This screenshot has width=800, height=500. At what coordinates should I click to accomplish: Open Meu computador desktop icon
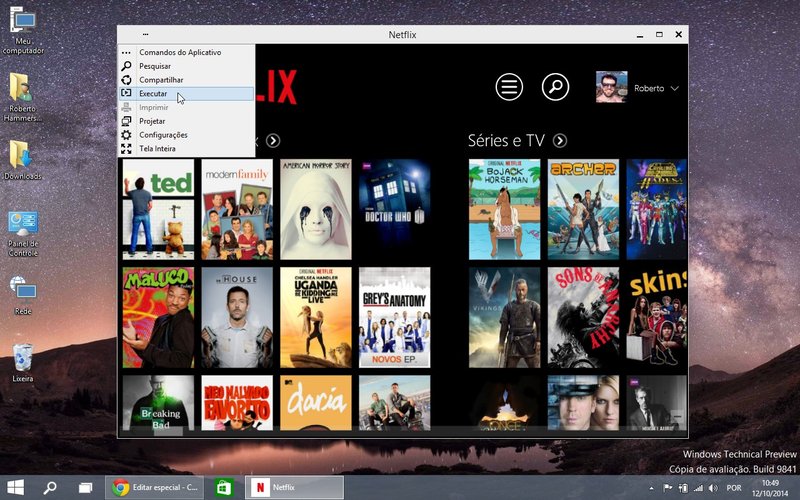[23, 31]
